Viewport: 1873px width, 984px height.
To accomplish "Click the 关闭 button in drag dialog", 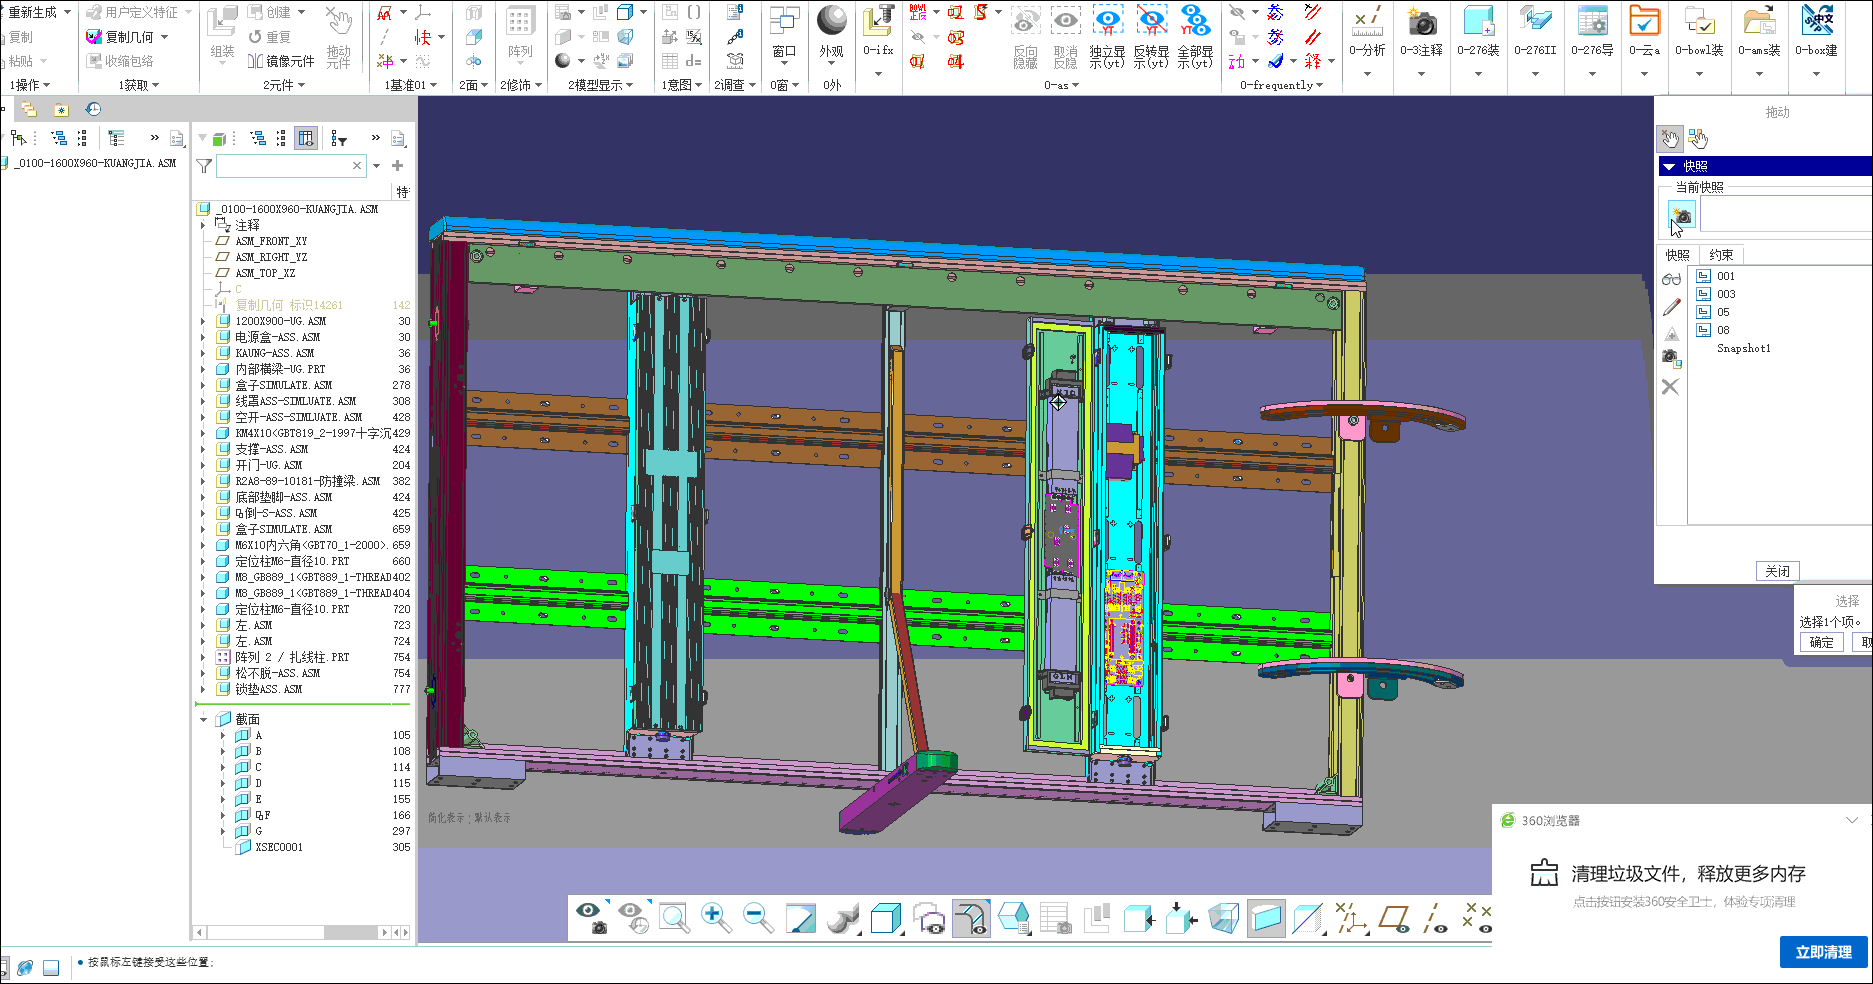I will click(x=1777, y=571).
